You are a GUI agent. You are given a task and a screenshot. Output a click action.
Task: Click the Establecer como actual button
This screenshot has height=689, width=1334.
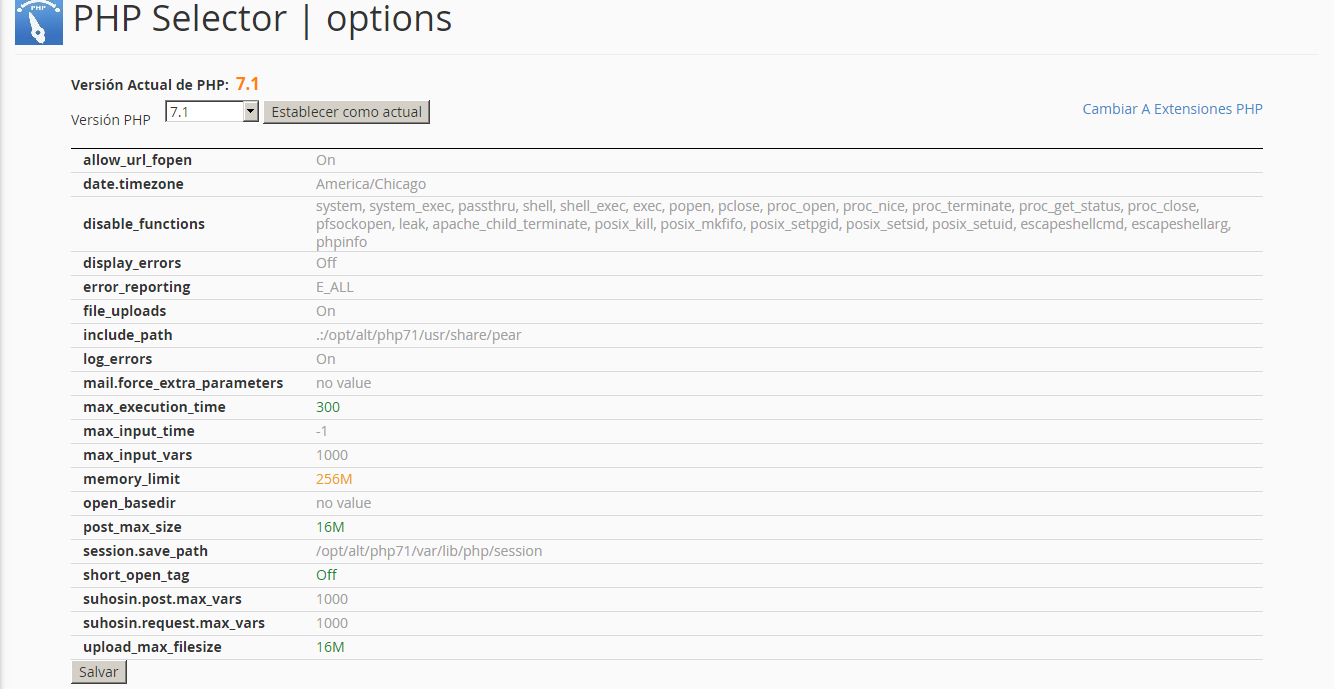(347, 112)
